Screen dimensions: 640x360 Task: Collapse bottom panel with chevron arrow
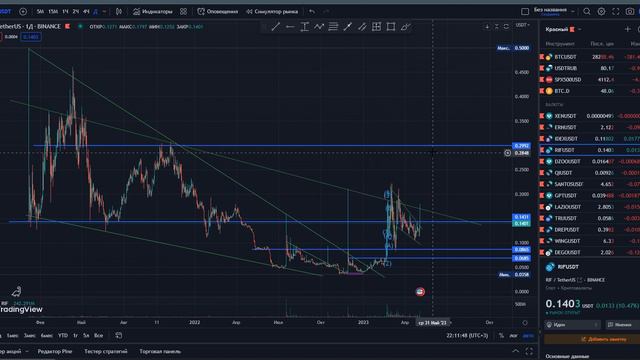point(516,351)
